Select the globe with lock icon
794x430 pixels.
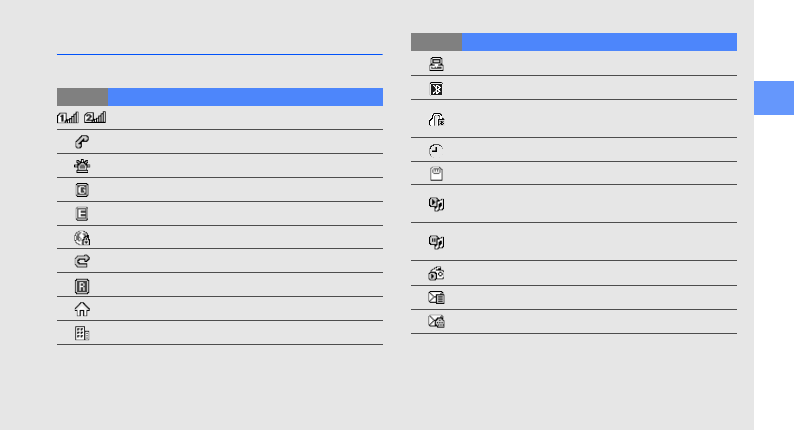tap(82, 237)
